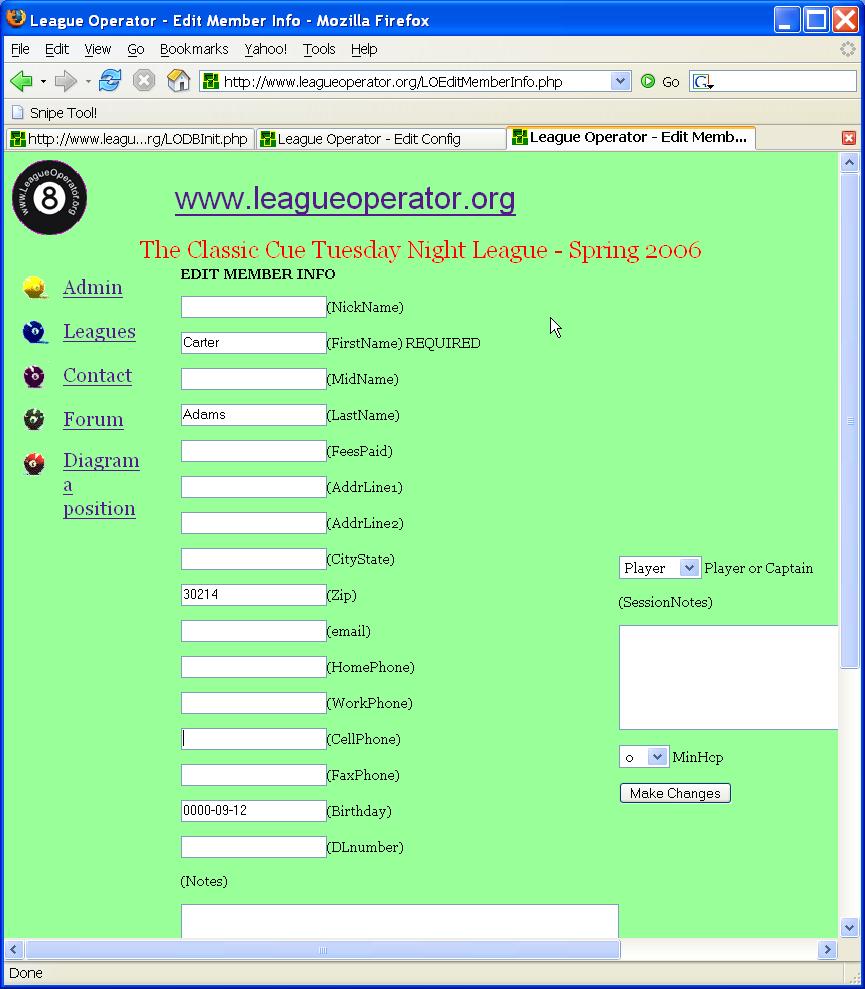Open the Bookmarks menu
The height and width of the screenshot is (989, 865).
(194, 49)
